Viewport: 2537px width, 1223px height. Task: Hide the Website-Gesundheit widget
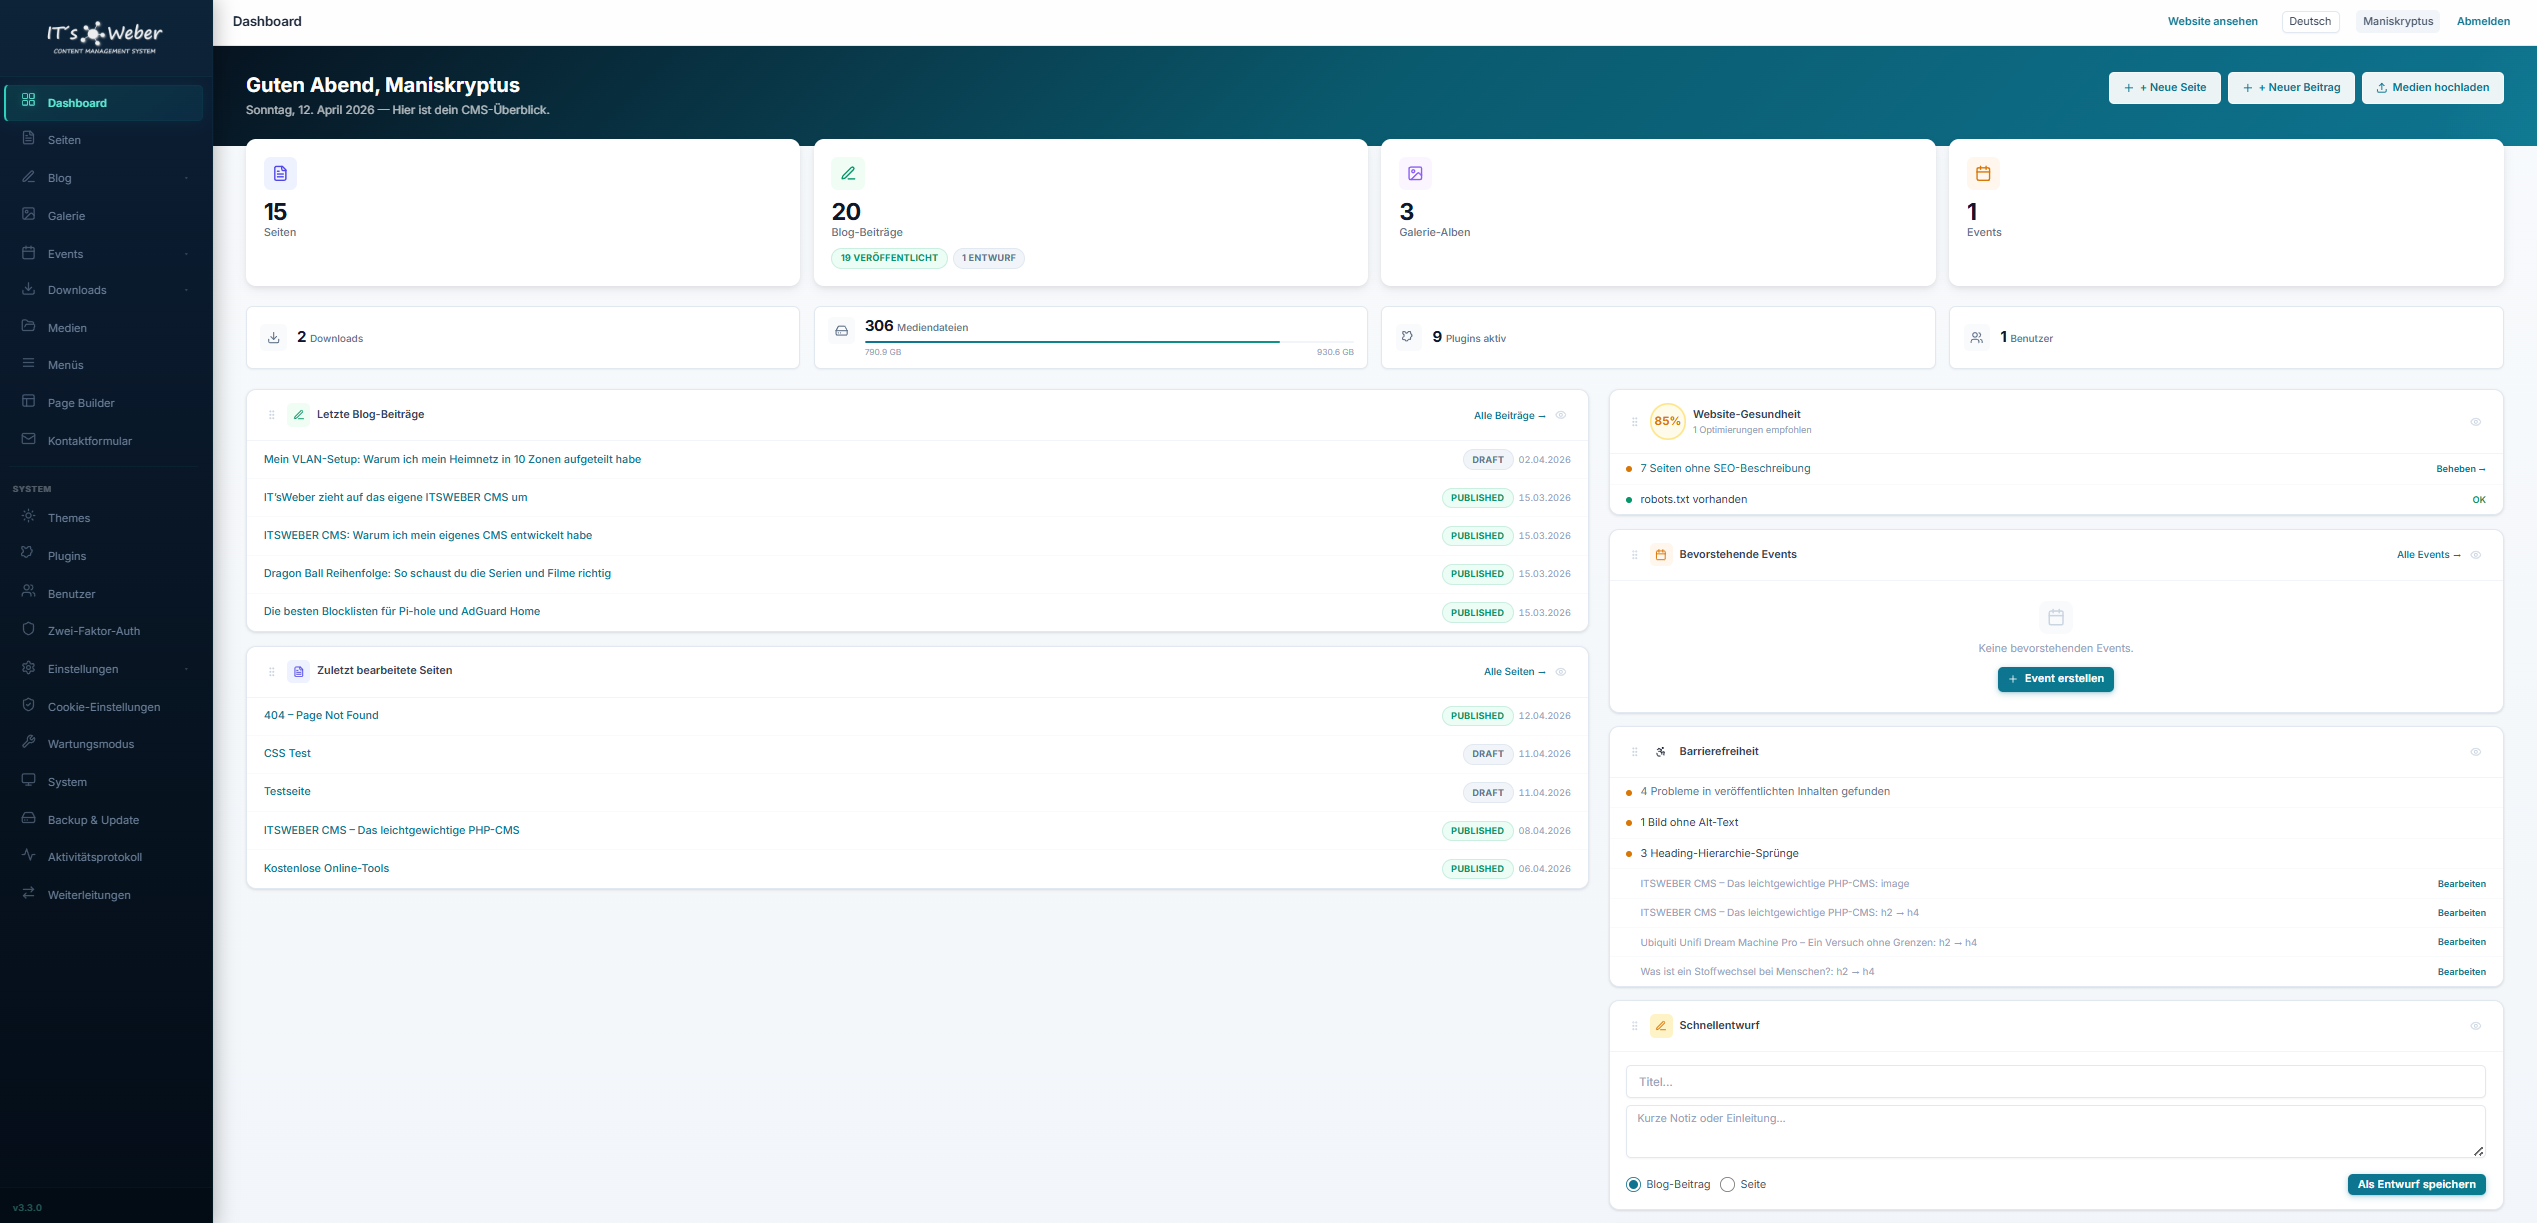[x=2476, y=421]
